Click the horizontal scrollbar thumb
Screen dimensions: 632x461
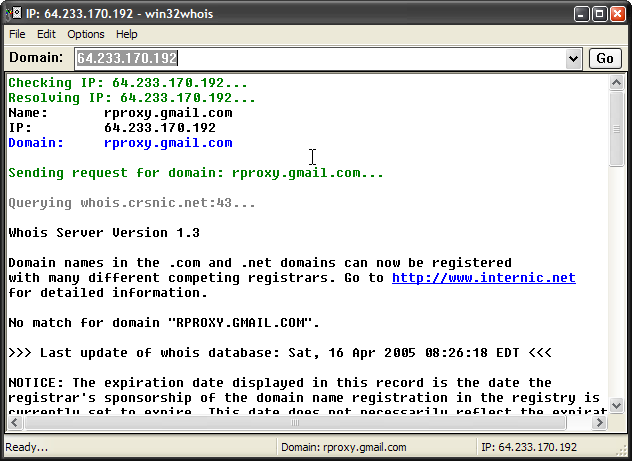coord(295,422)
